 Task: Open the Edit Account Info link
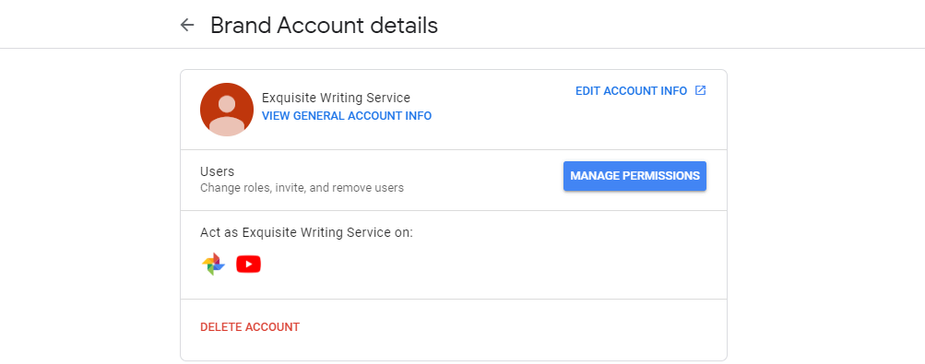pyautogui.click(x=631, y=91)
